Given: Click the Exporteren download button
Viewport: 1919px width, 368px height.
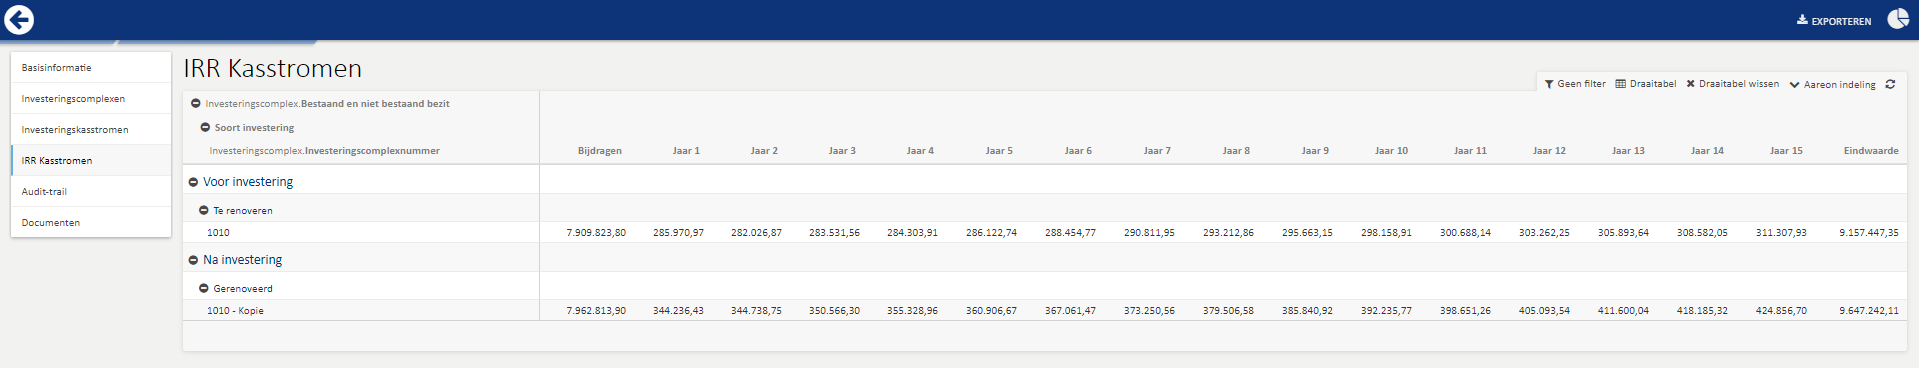Looking at the screenshot, I should (1834, 20).
